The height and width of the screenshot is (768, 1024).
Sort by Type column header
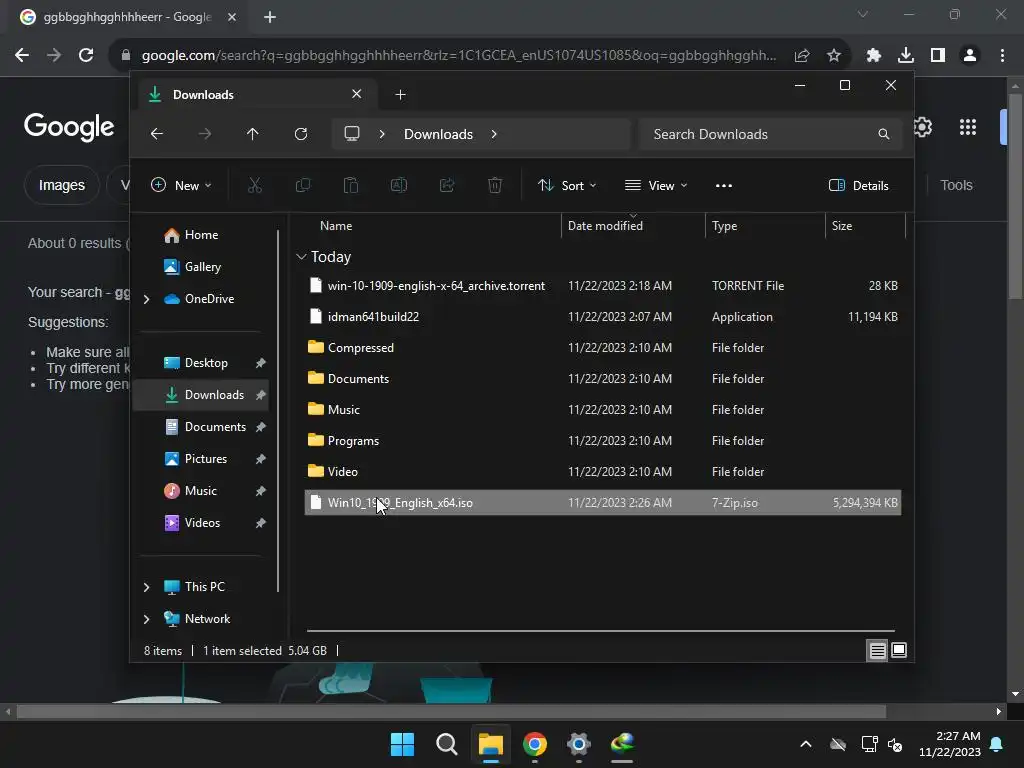pos(765,226)
